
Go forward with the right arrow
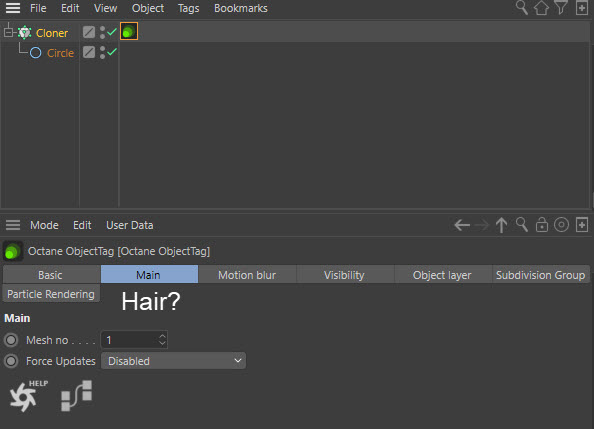(481, 225)
